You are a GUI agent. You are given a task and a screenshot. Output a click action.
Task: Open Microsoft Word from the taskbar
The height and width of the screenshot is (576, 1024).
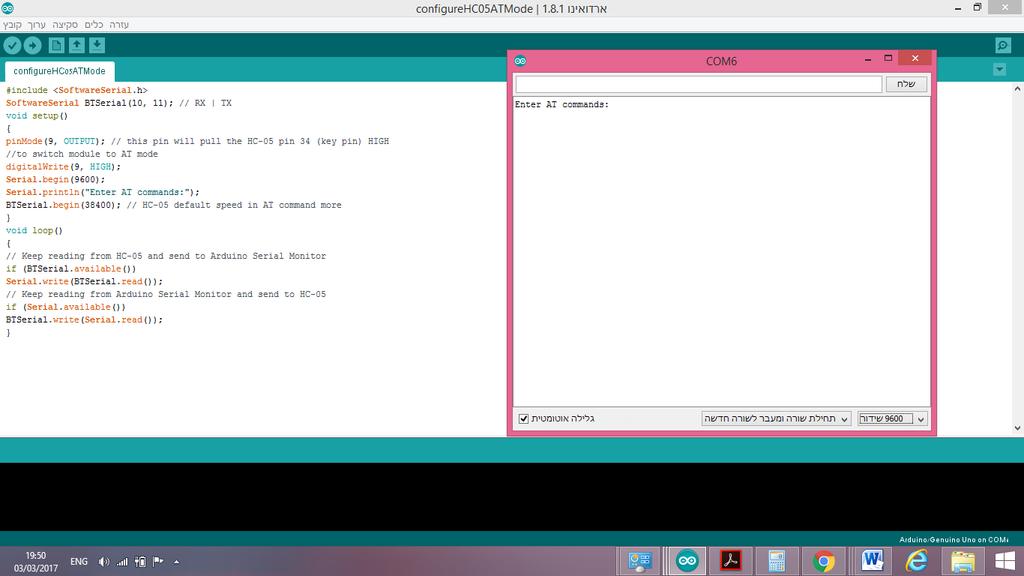tap(872, 560)
